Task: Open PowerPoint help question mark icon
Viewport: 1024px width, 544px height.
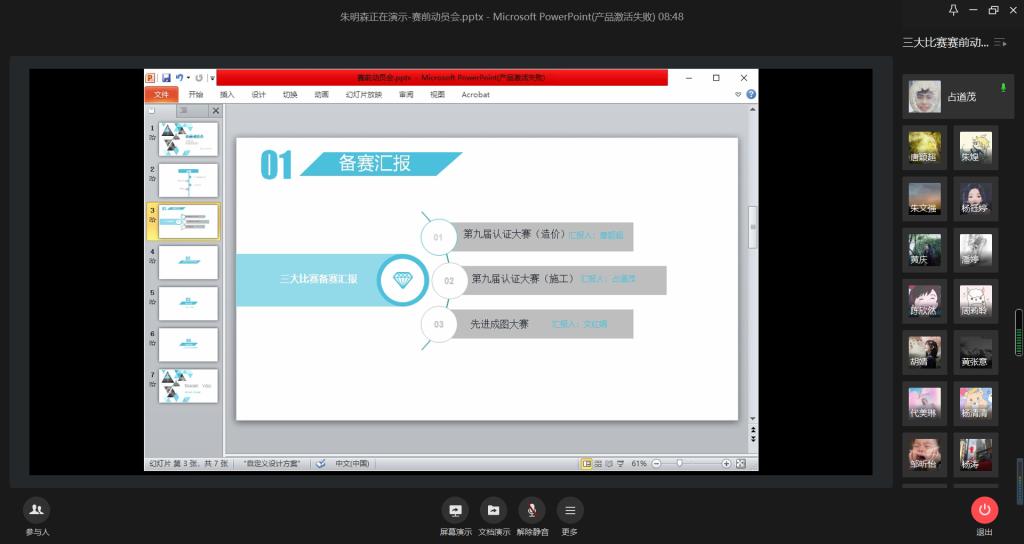Action: tap(751, 94)
